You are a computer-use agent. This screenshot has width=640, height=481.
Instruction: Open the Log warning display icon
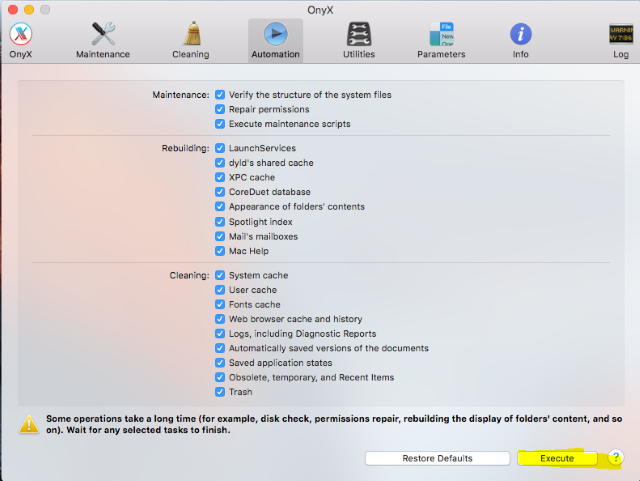621,34
